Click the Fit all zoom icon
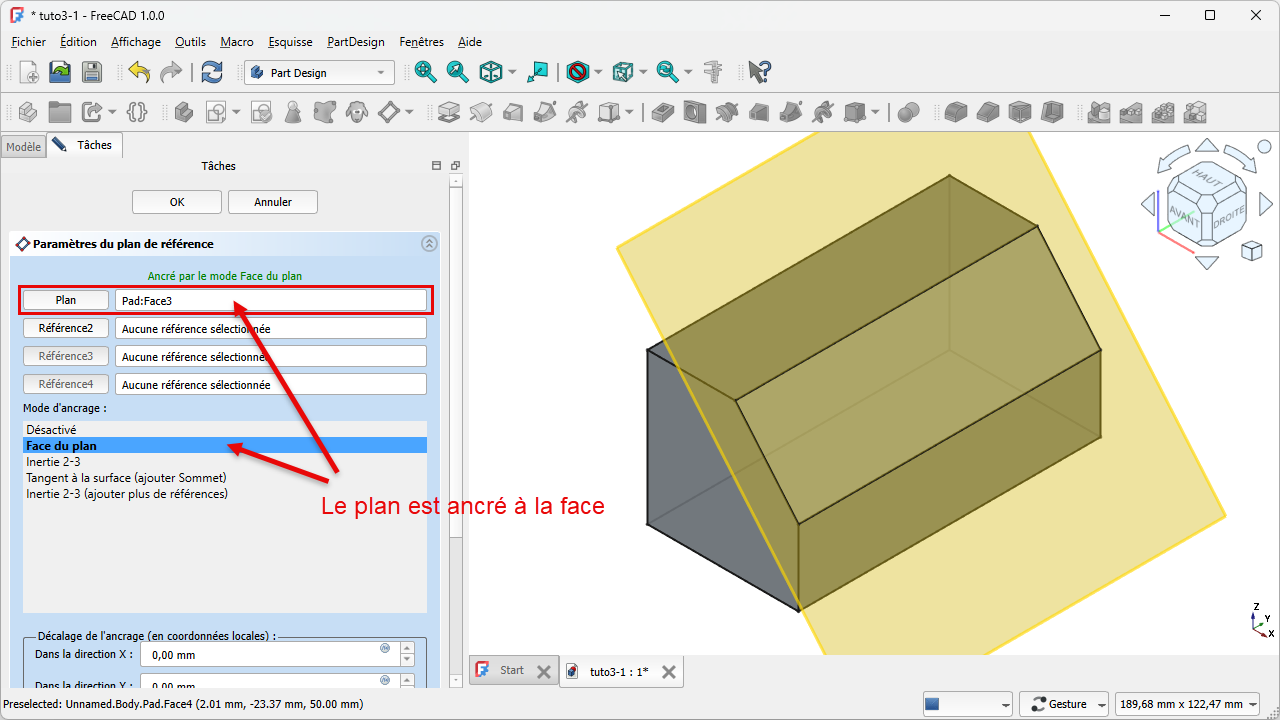 [426, 72]
